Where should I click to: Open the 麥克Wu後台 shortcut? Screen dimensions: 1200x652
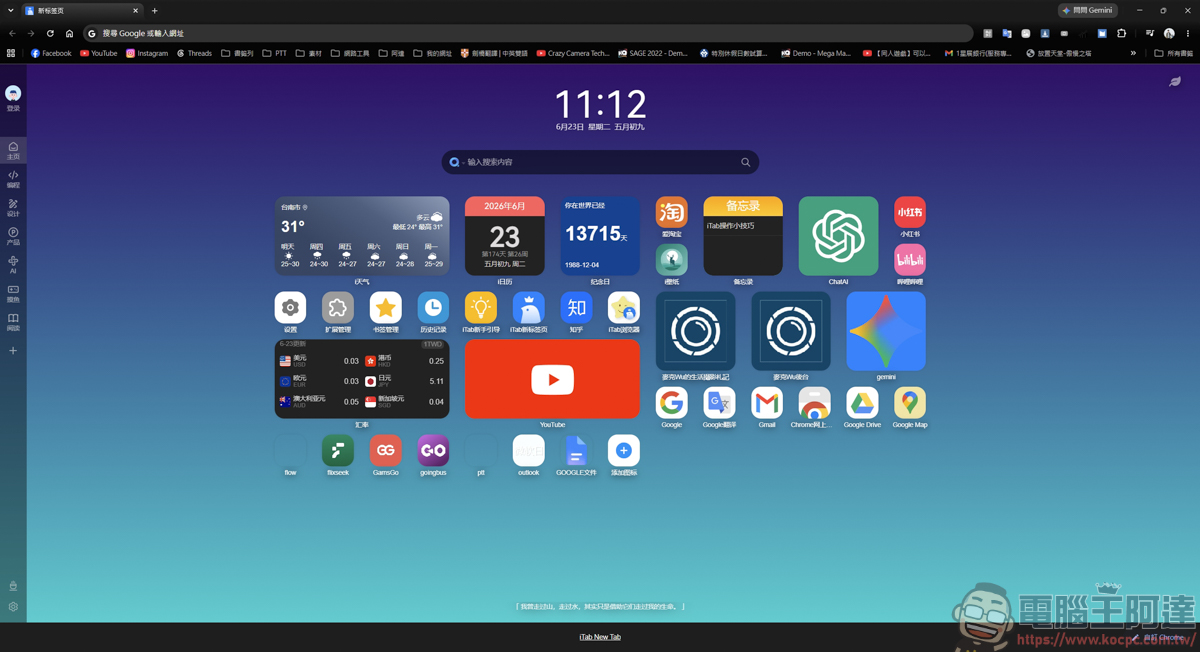(791, 331)
